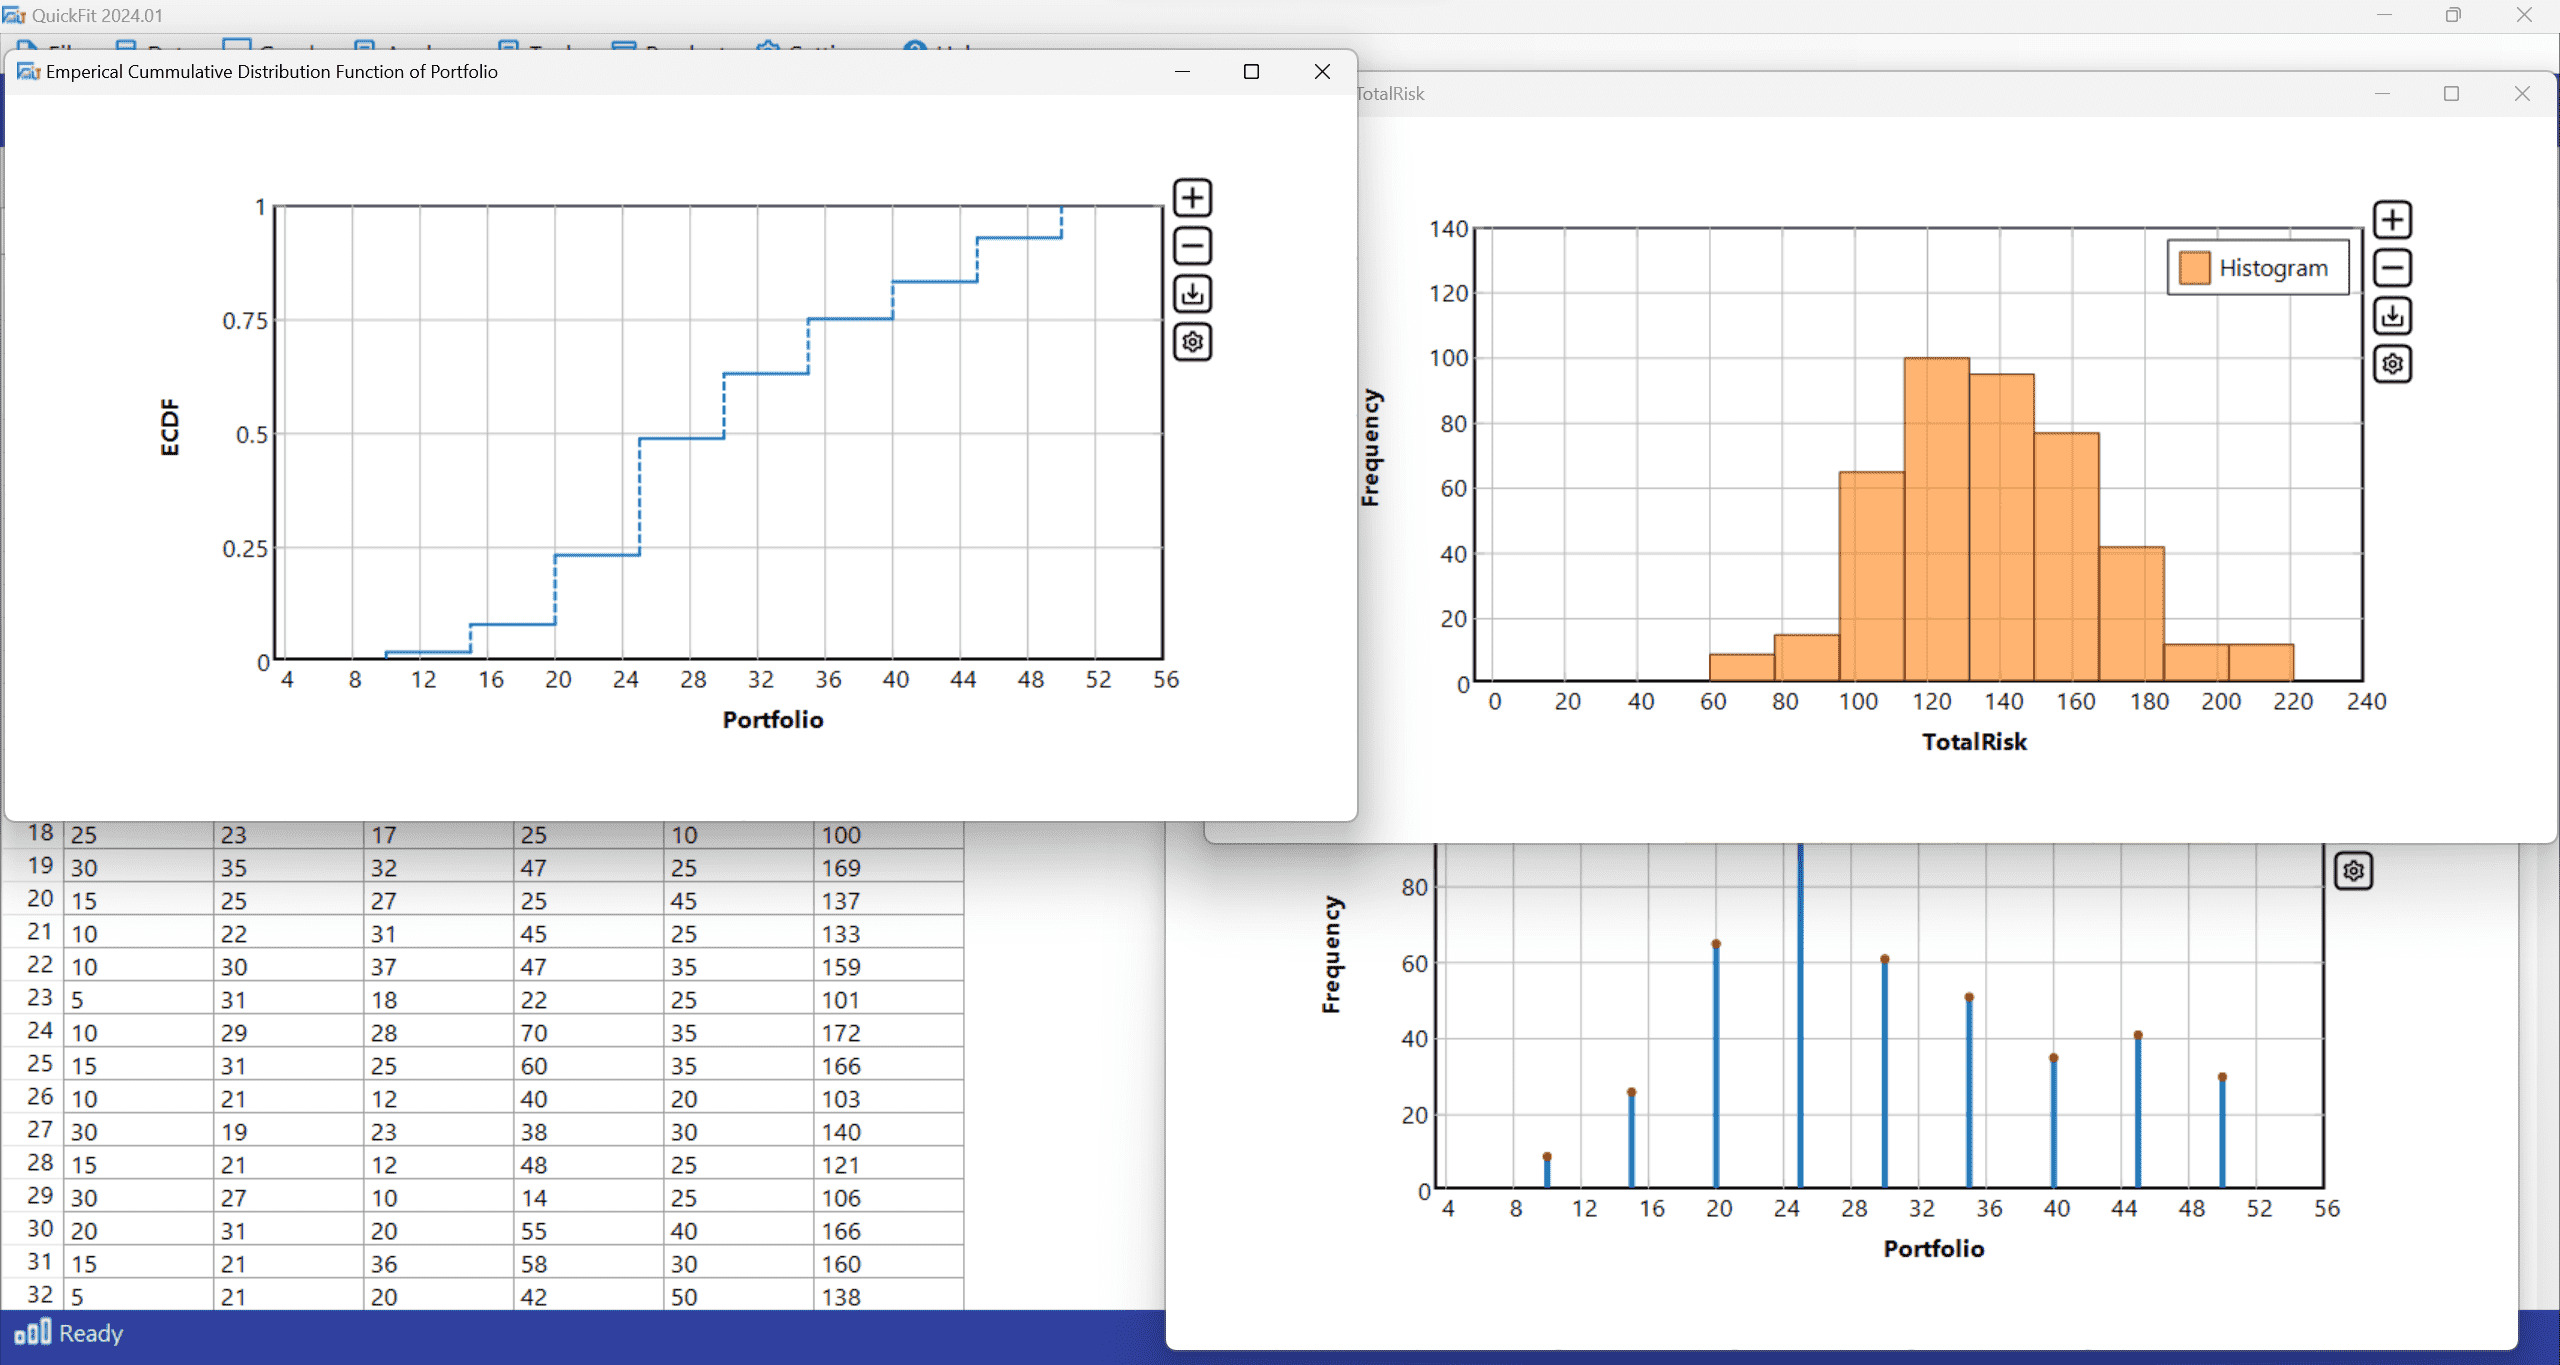Select cell 172 in row 24
Screen dimensions: 2560x1365
[889, 1033]
